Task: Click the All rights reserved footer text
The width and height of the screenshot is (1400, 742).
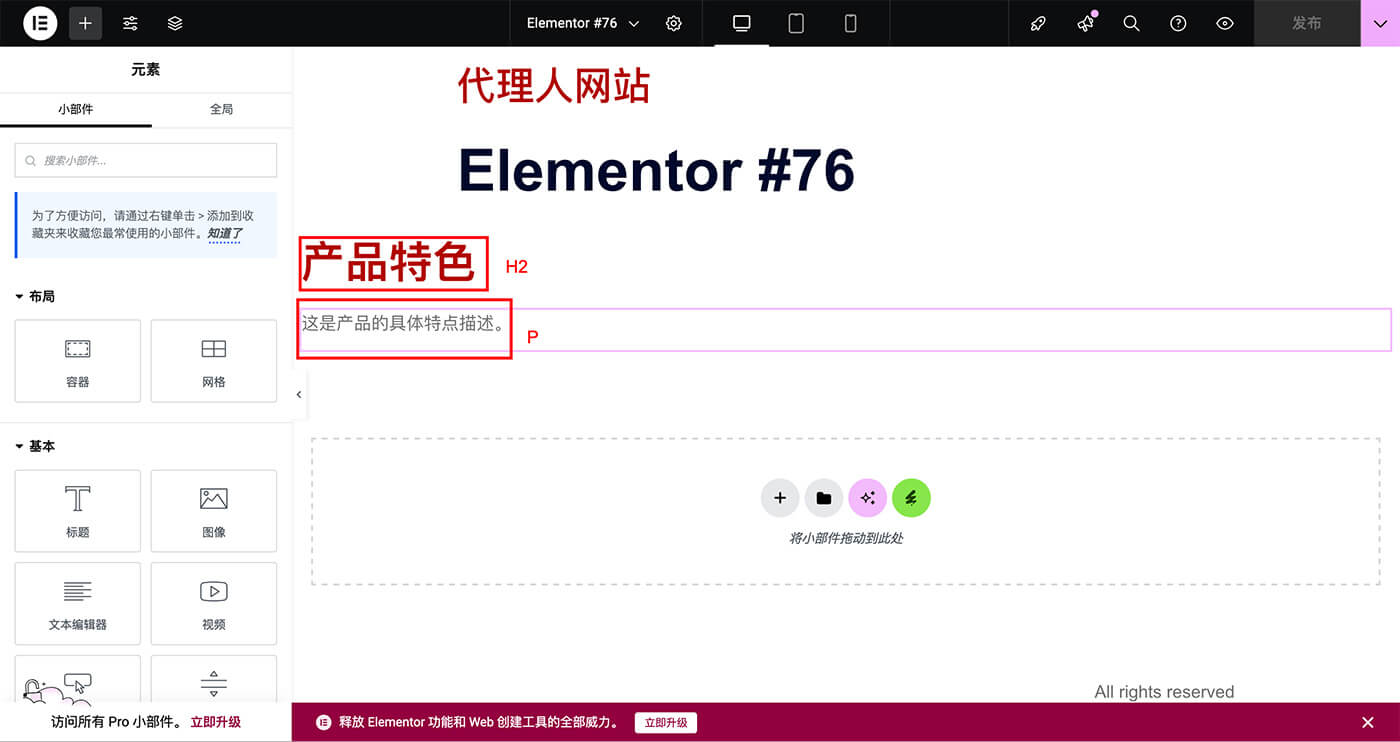Action: pyautogui.click(x=1164, y=692)
